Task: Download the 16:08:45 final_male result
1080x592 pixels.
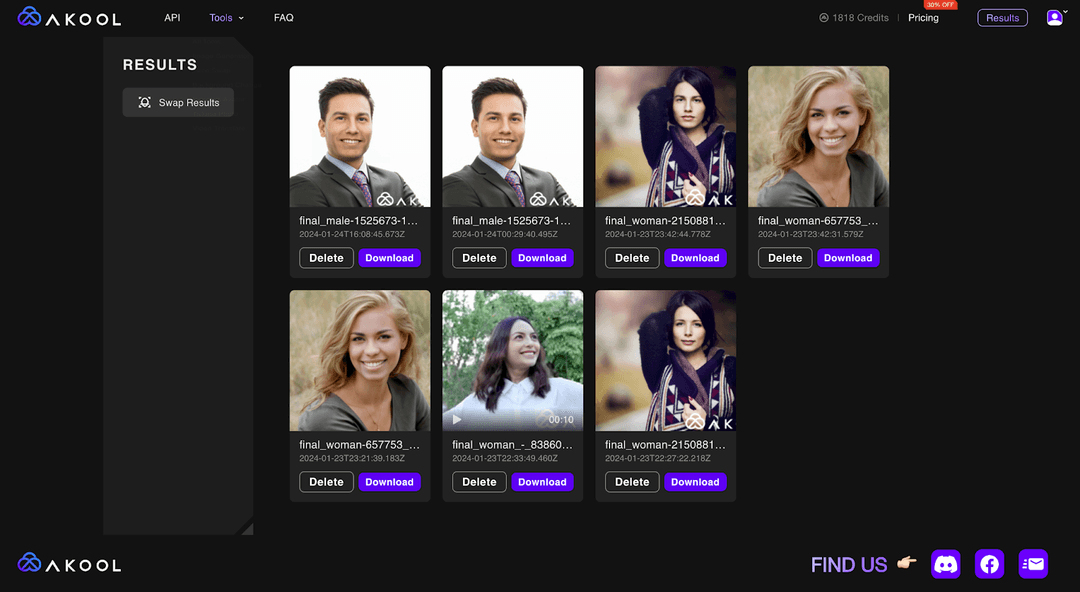Action: [389, 258]
